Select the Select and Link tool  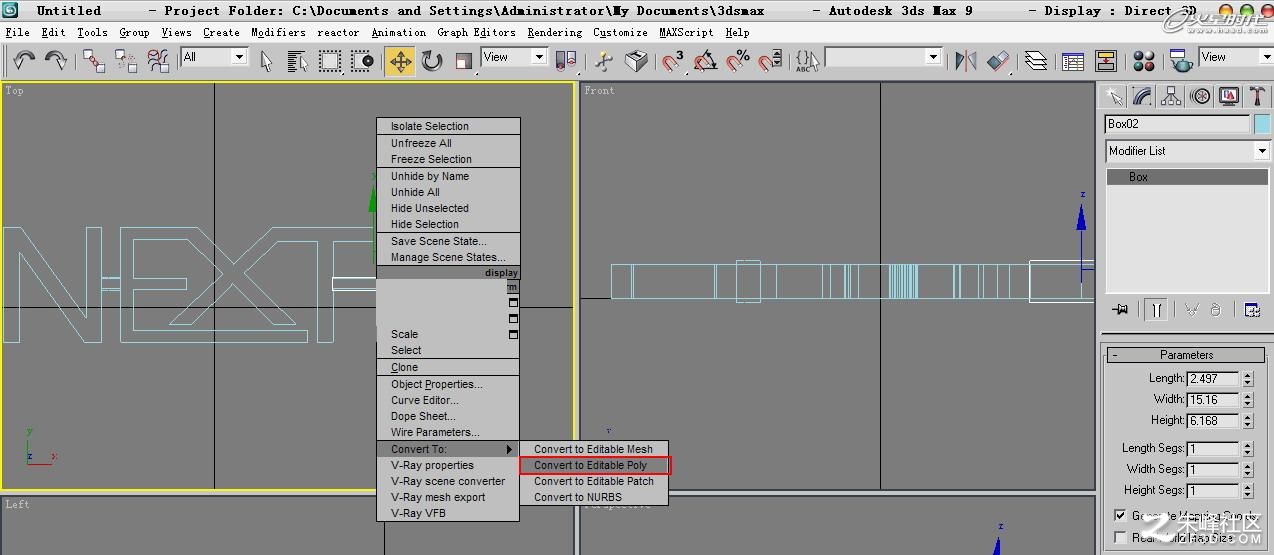(x=94, y=61)
